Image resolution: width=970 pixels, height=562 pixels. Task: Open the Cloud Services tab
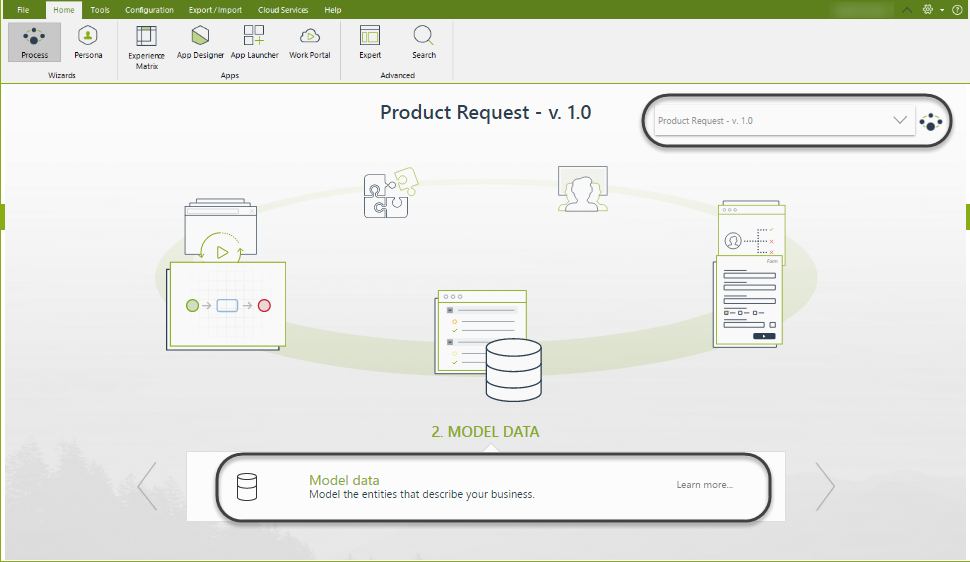[x=283, y=10]
